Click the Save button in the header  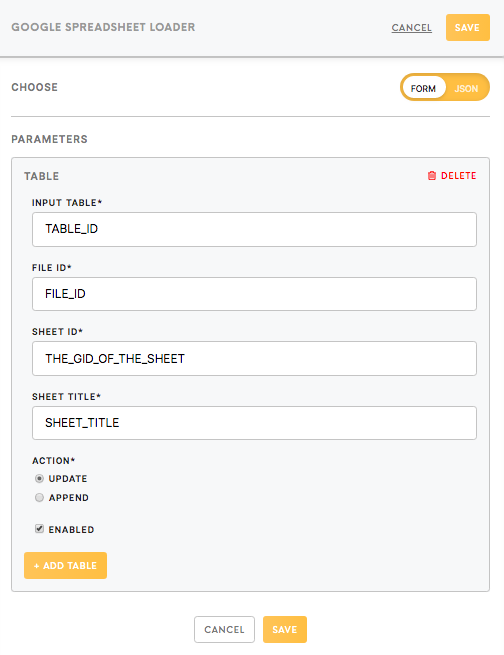tap(468, 28)
